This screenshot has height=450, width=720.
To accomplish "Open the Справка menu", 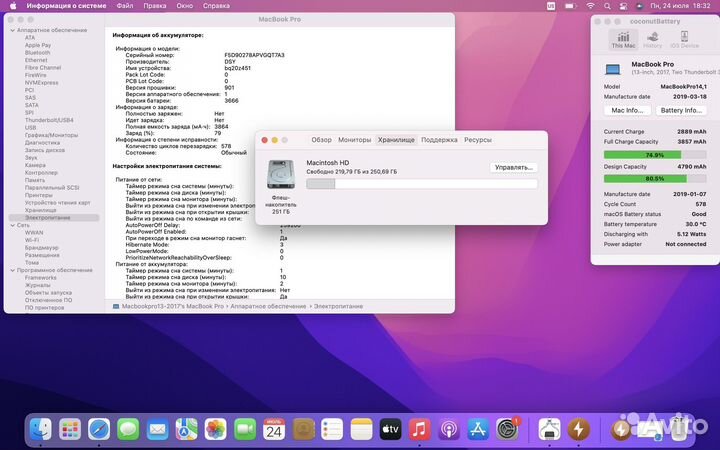I will tap(216, 6).
